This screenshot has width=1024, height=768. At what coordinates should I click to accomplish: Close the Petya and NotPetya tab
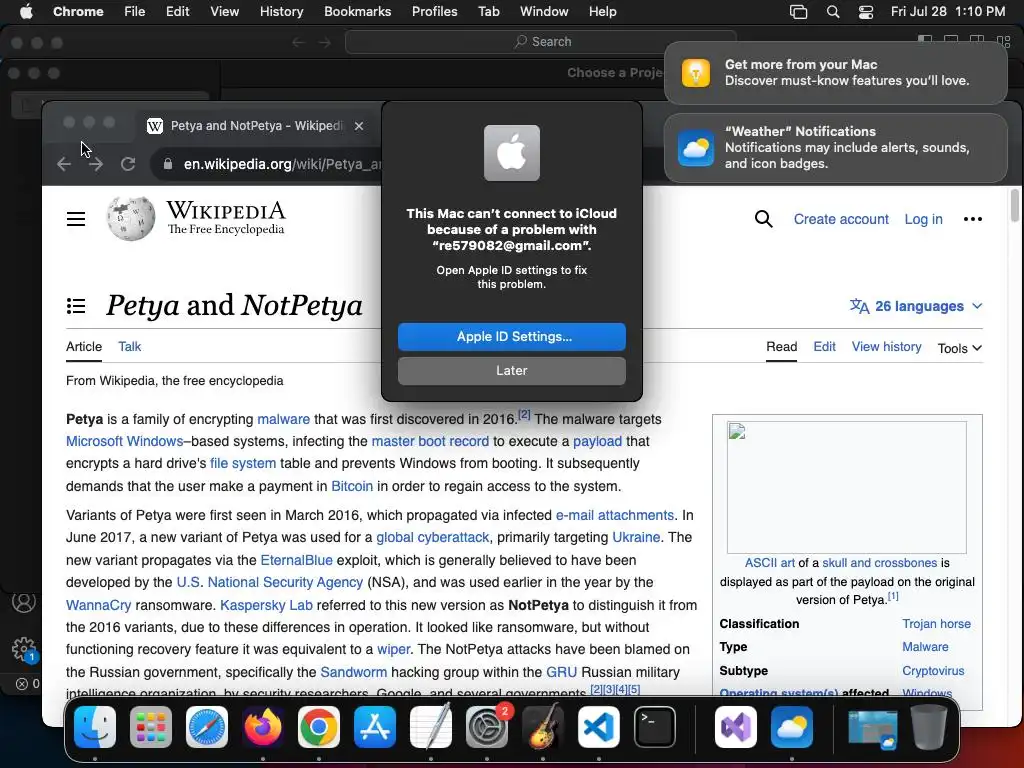[x=359, y=126]
